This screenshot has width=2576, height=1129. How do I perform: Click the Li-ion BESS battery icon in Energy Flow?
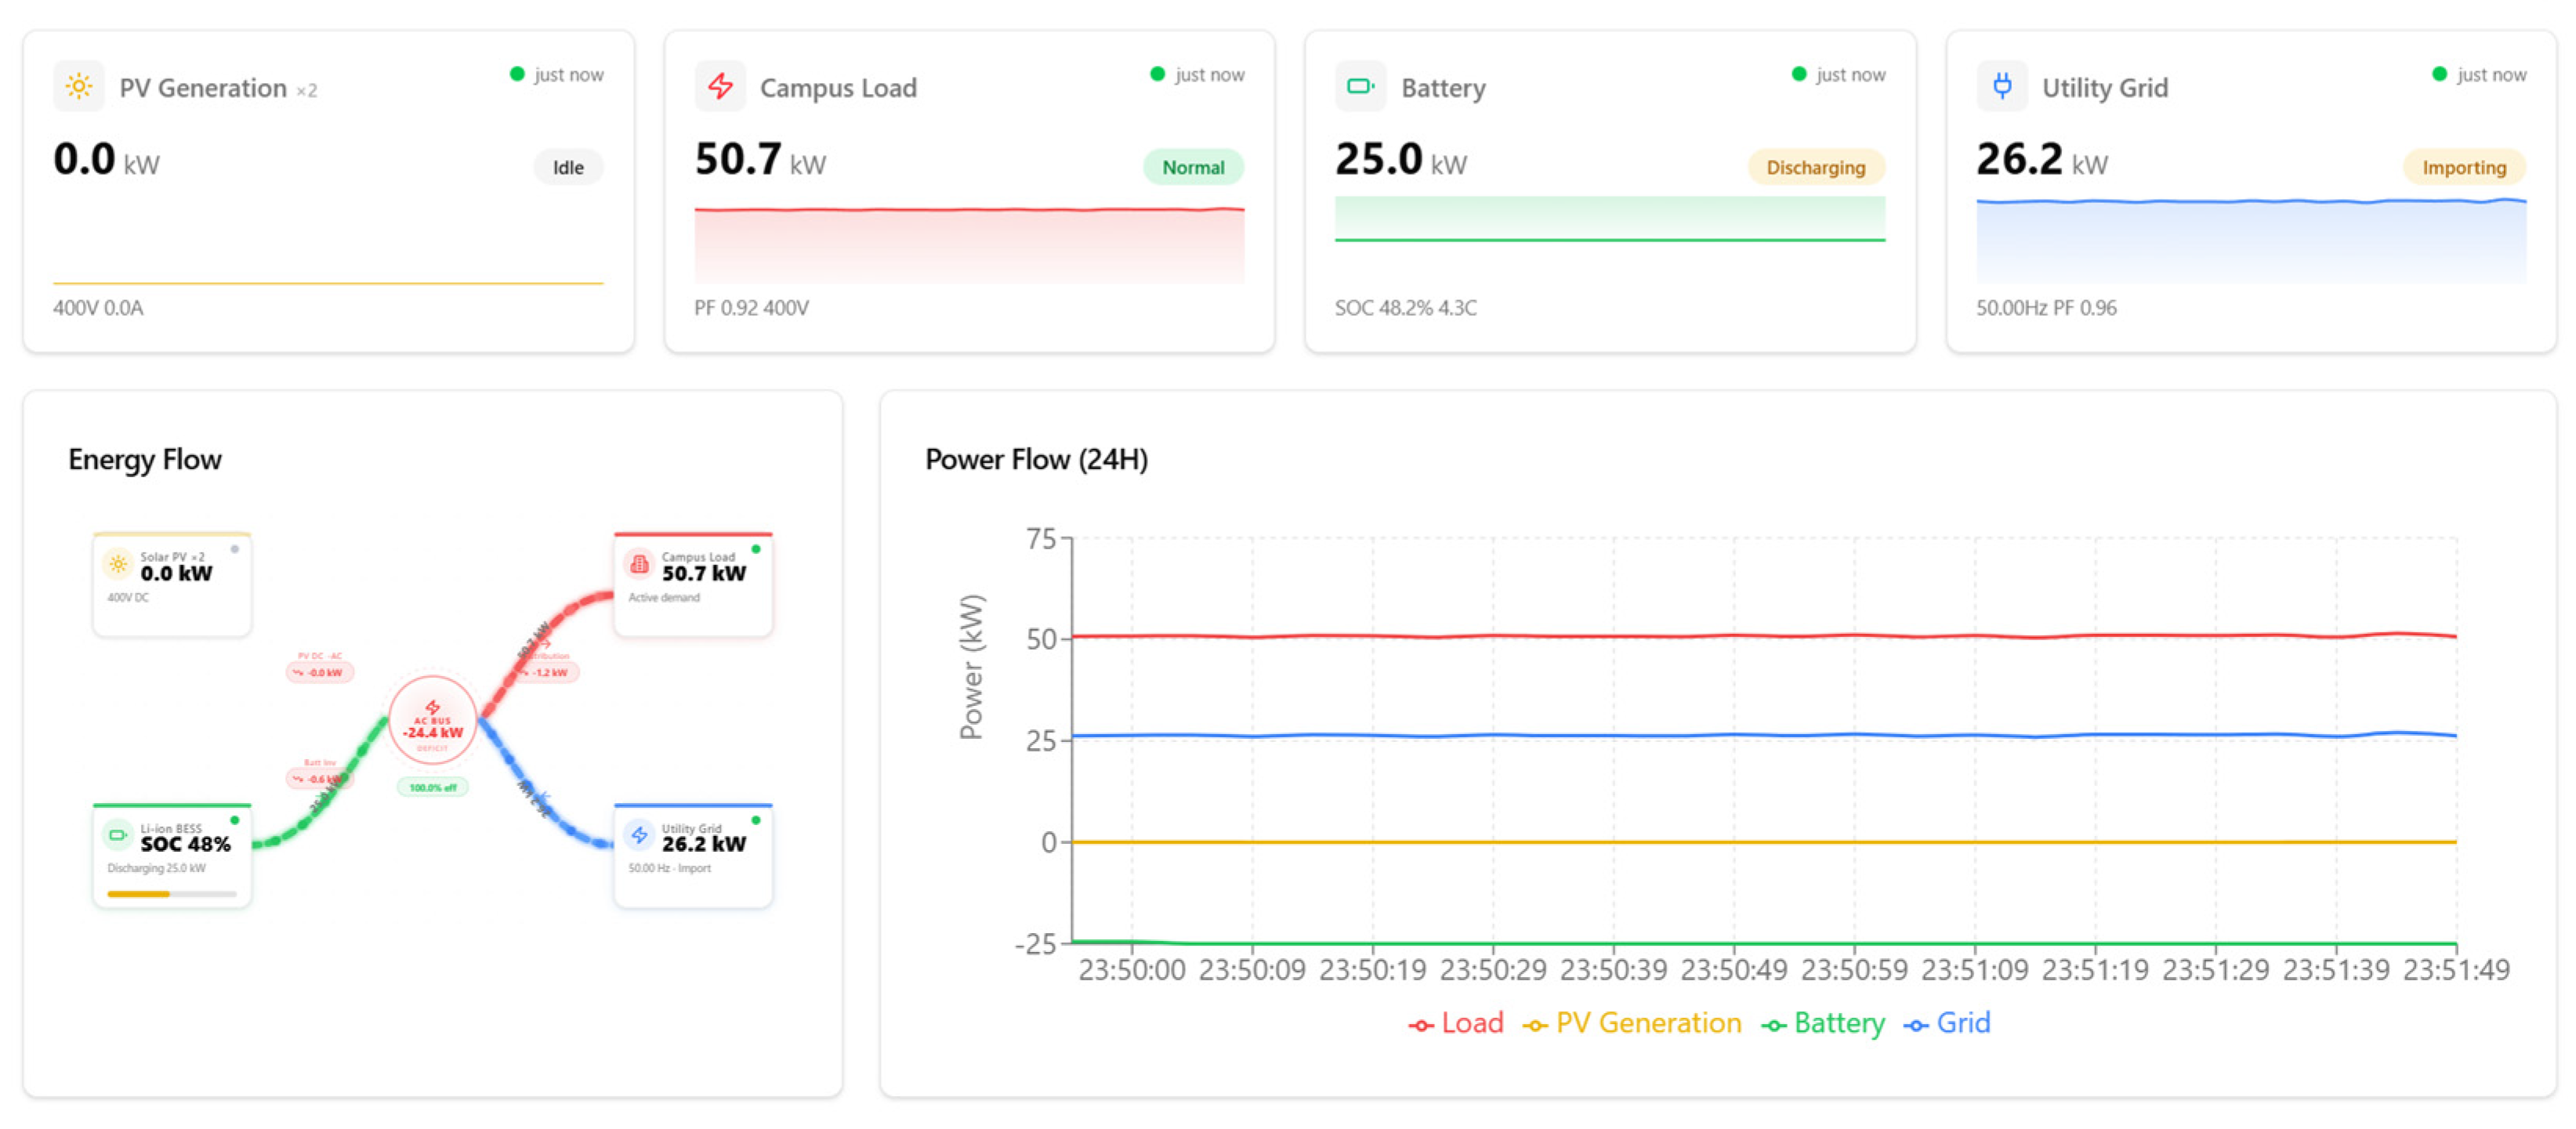tap(118, 835)
